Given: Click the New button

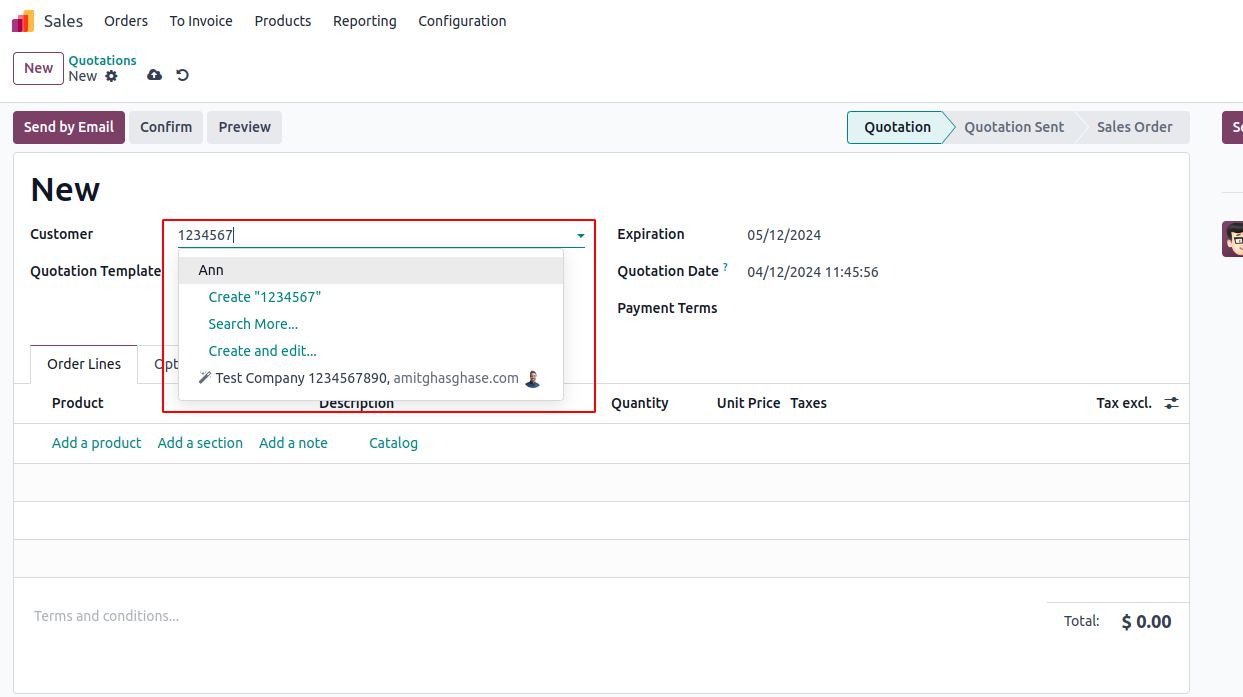Looking at the screenshot, I should [38, 69].
